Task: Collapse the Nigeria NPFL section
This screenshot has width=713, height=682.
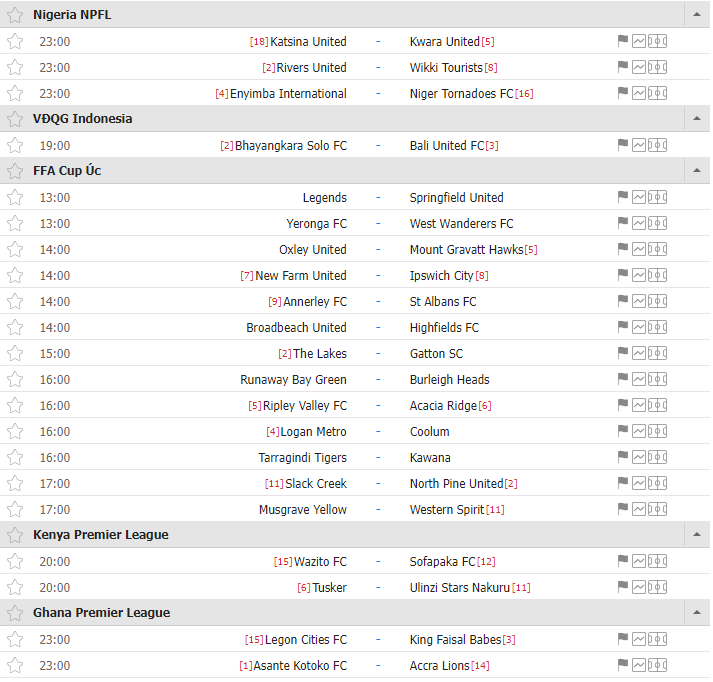Action: [697, 15]
